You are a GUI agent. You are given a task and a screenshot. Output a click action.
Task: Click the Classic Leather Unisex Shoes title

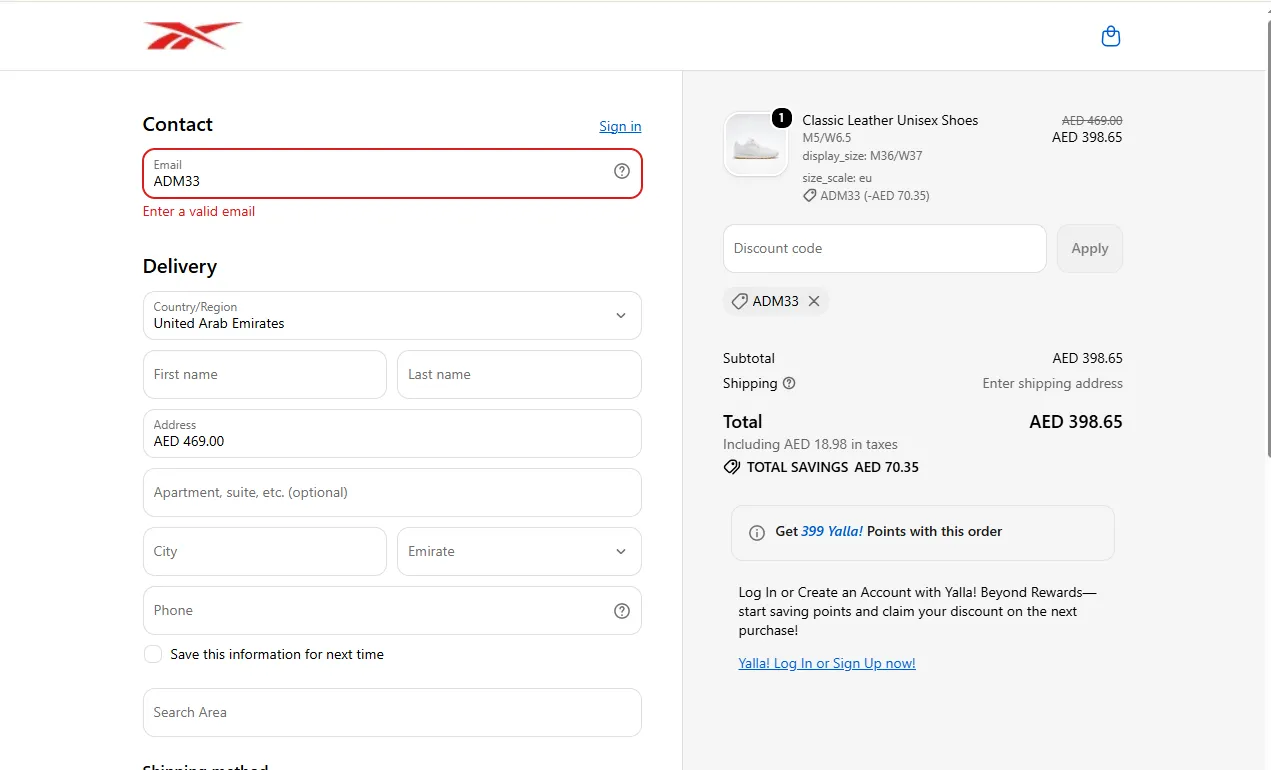pyautogui.click(x=890, y=120)
